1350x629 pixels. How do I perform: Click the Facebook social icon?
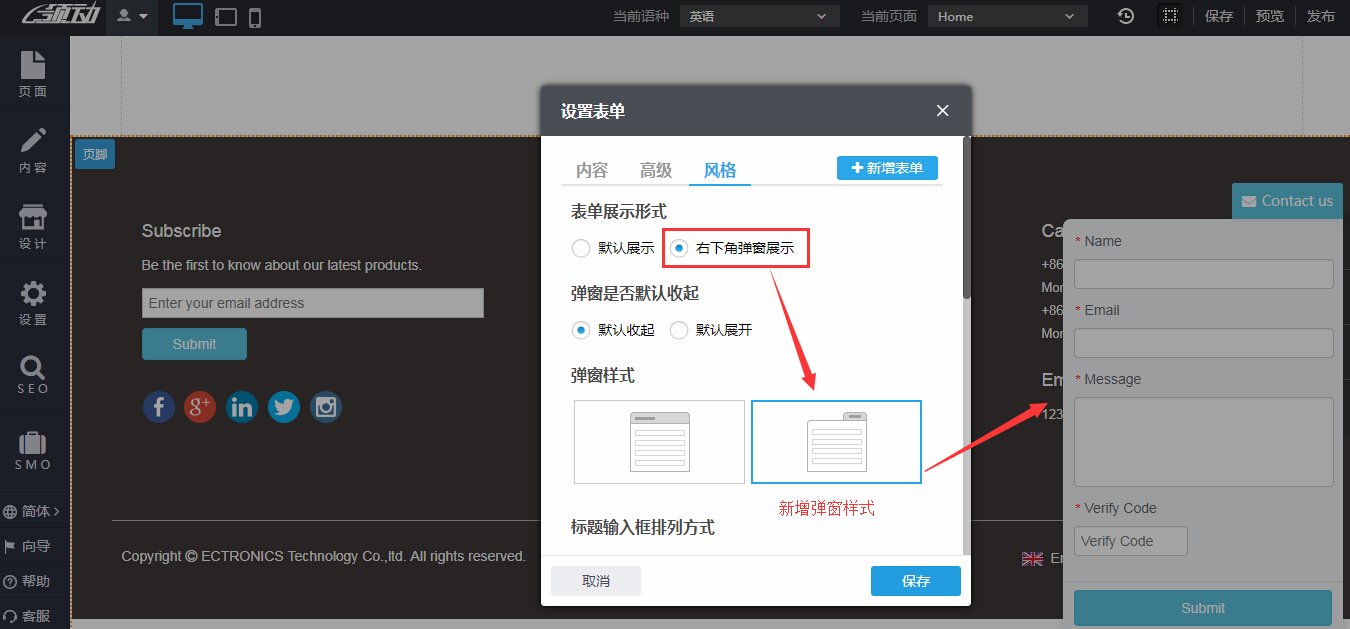click(158, 407)
